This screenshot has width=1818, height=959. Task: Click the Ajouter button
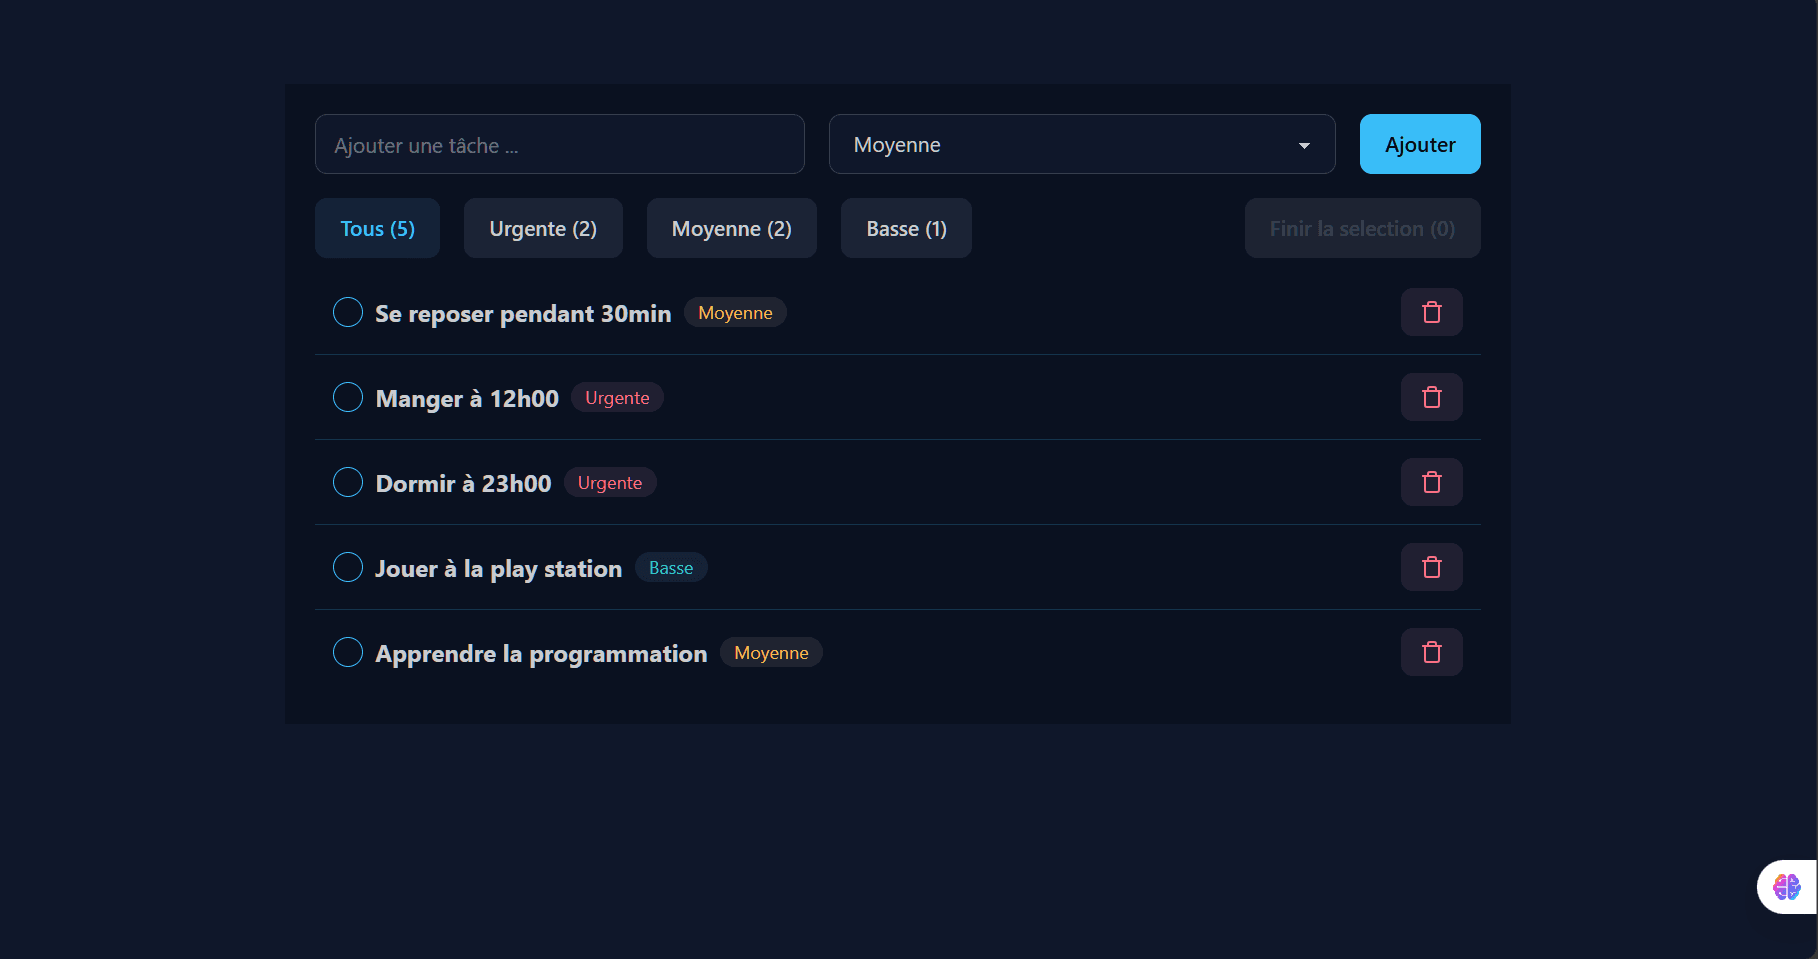pos(1420,144)
